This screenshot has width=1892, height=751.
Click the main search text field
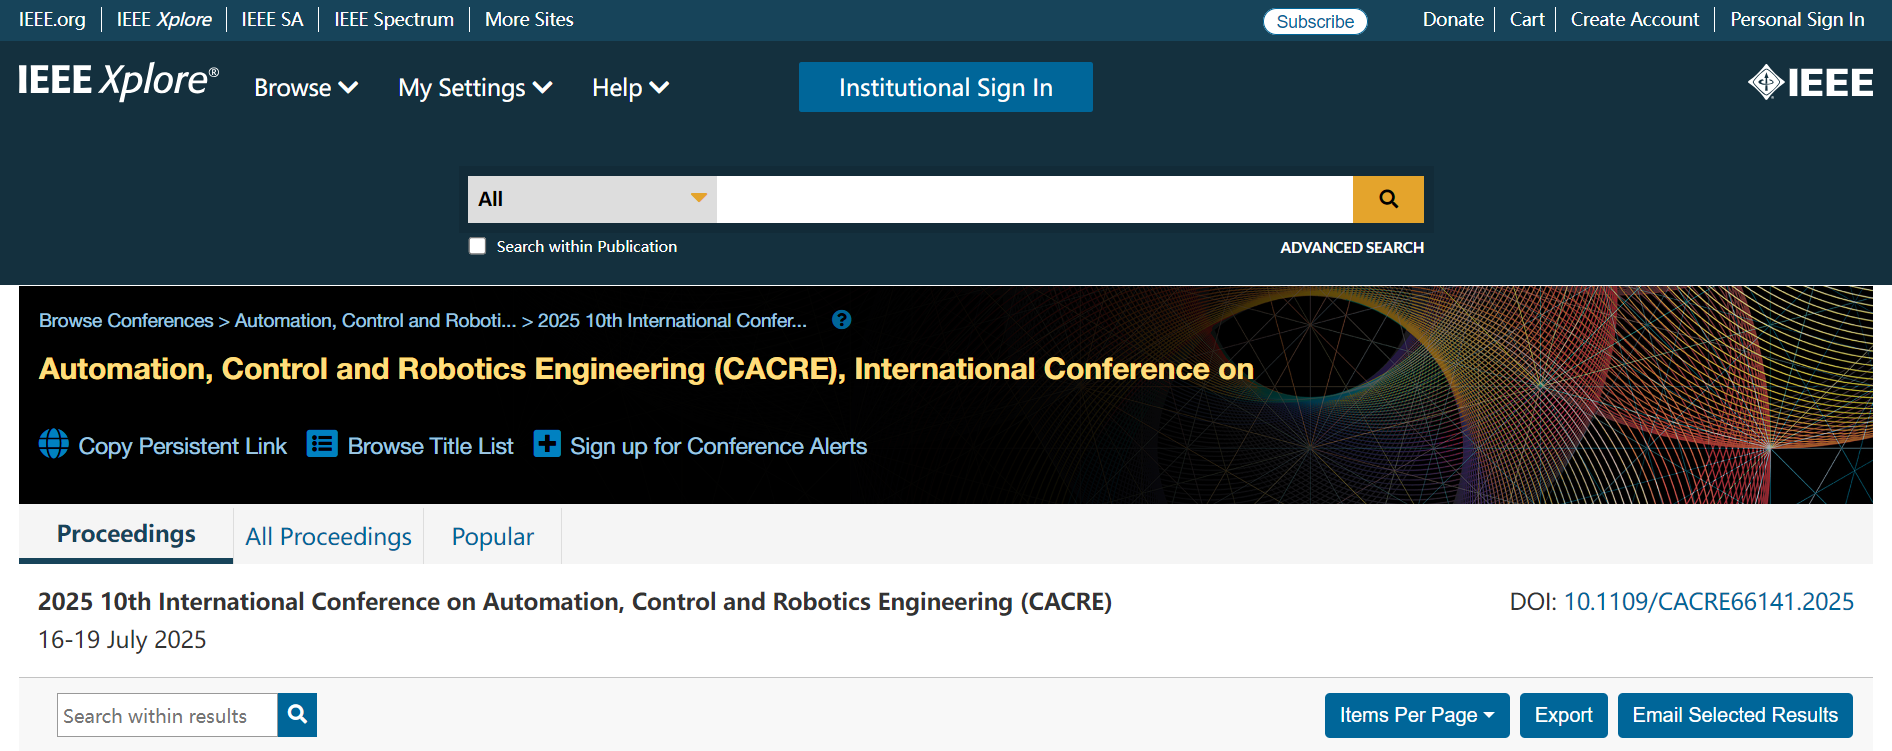pyautogui.click(x=1035, y=199)
